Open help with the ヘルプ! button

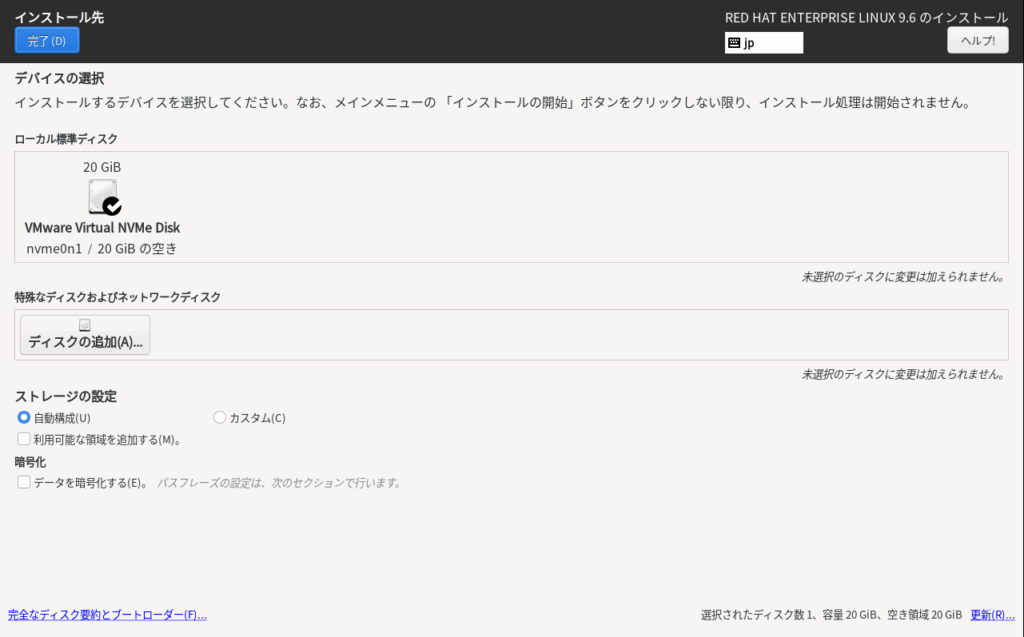coord(977,40)
